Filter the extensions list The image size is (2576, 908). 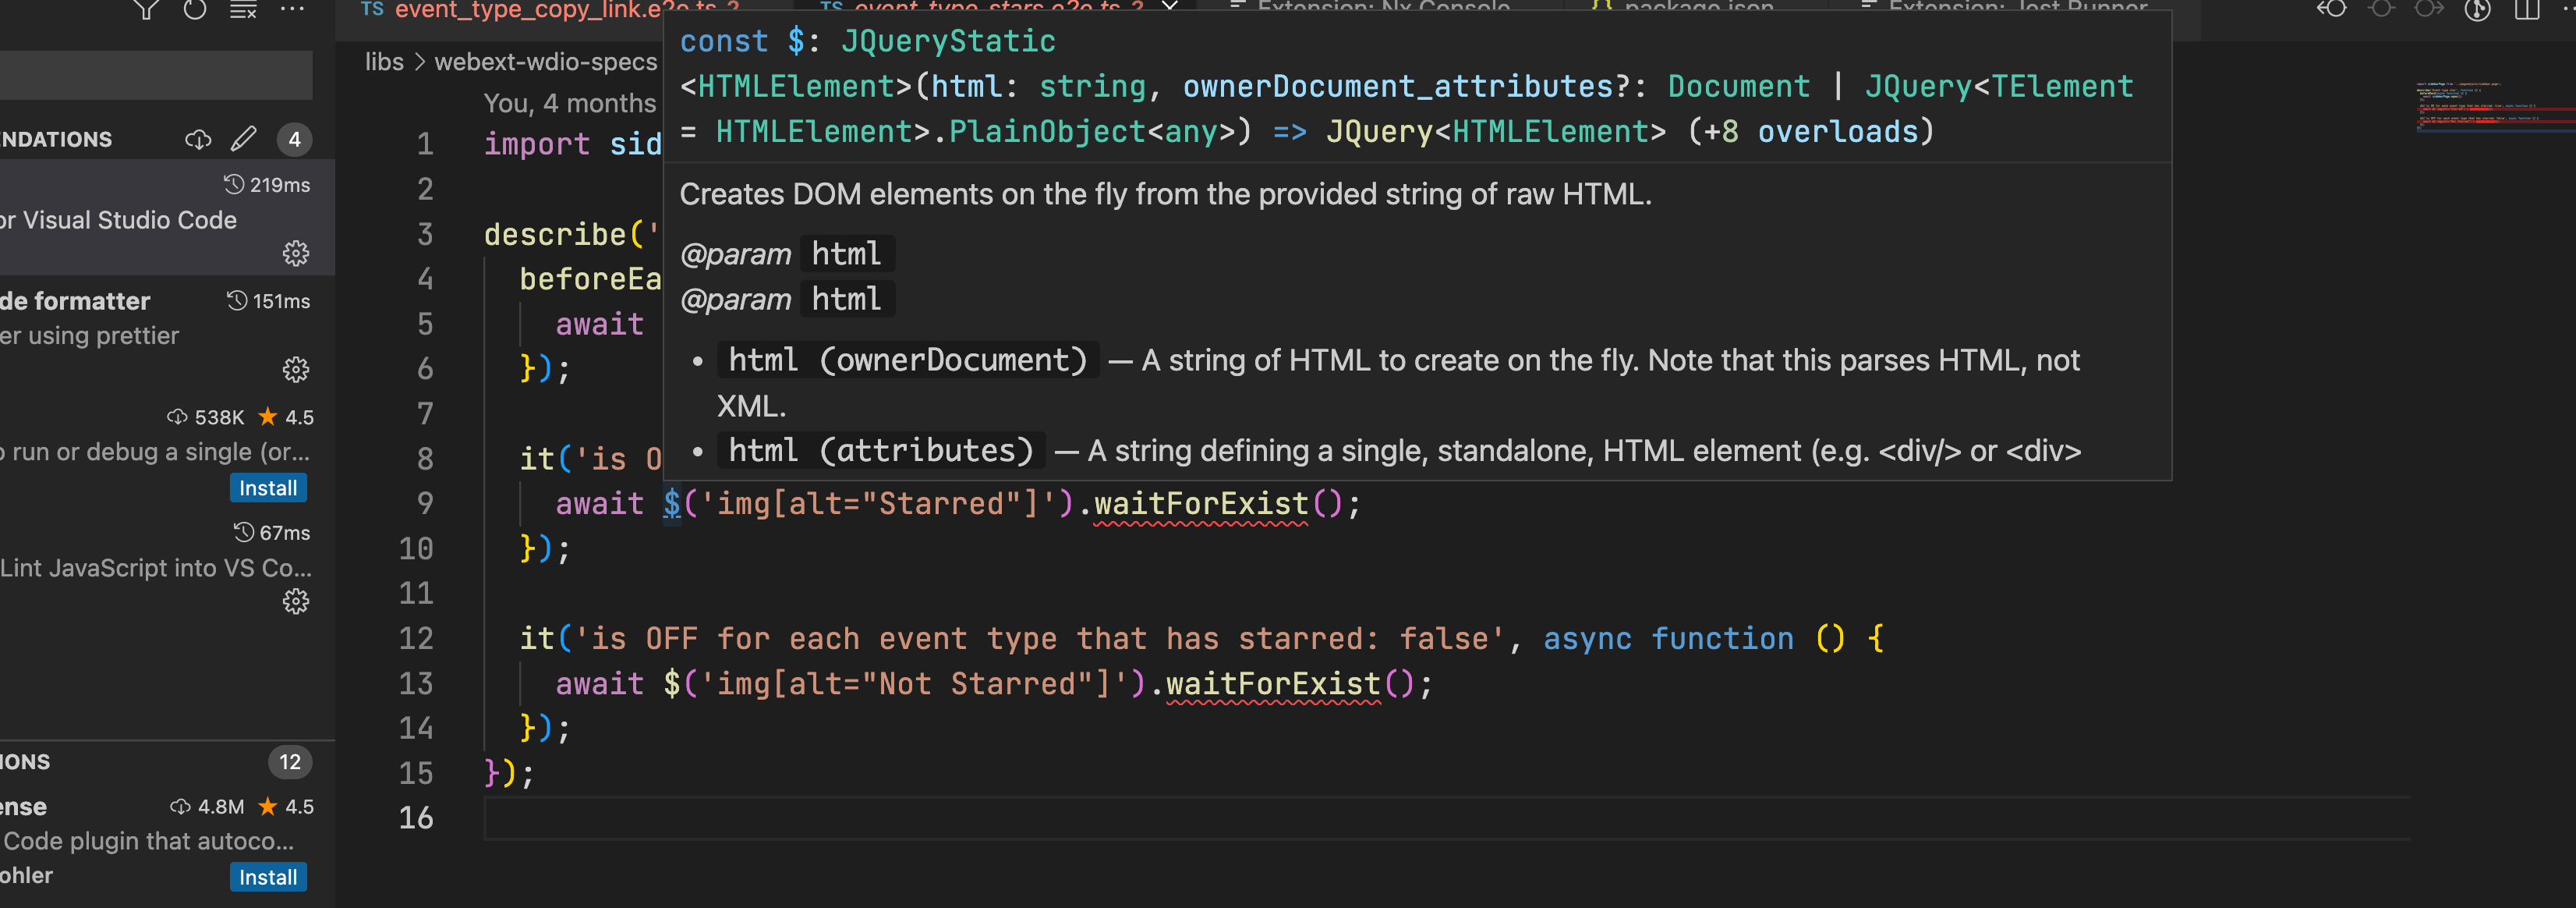148,9
